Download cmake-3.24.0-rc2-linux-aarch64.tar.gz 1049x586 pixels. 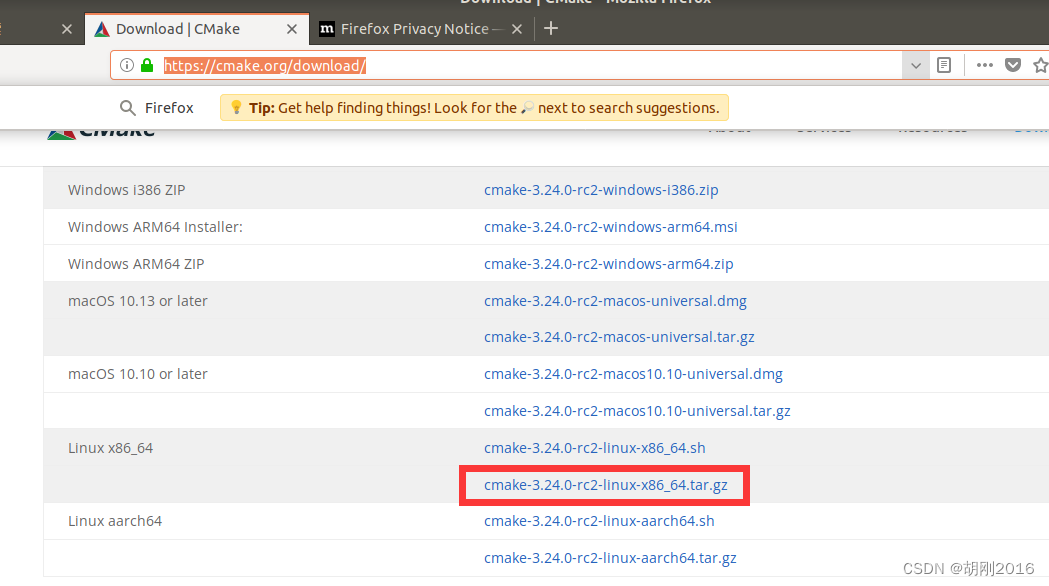point(609,558)
